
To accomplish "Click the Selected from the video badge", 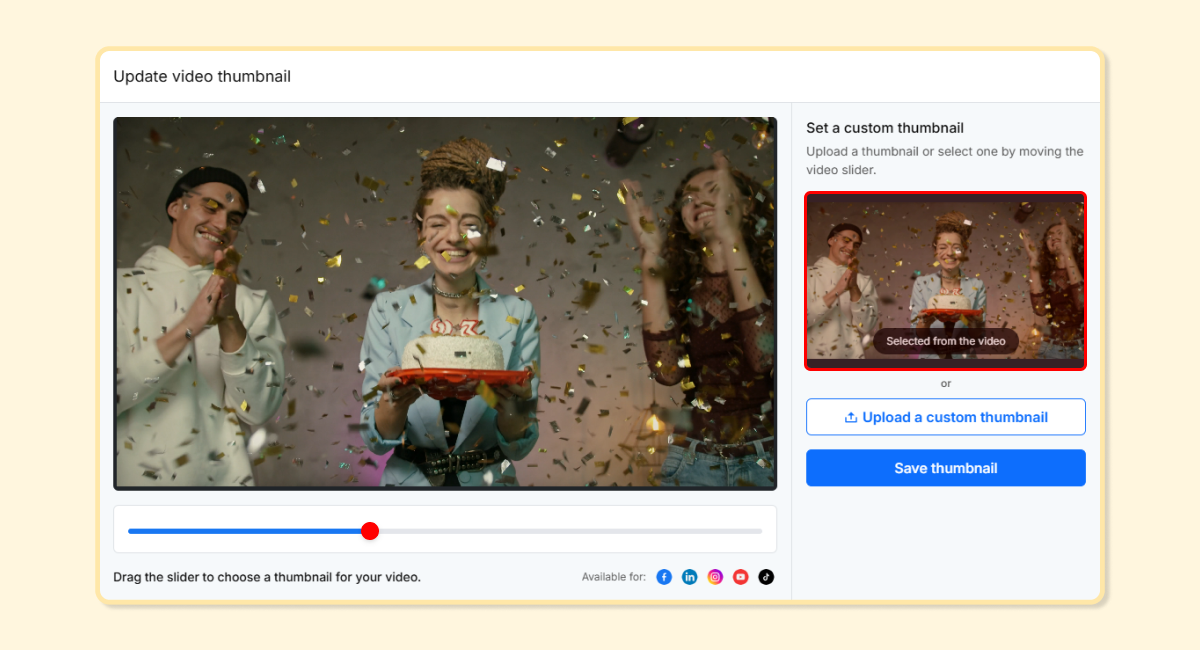I will click(x=945, y=341).
